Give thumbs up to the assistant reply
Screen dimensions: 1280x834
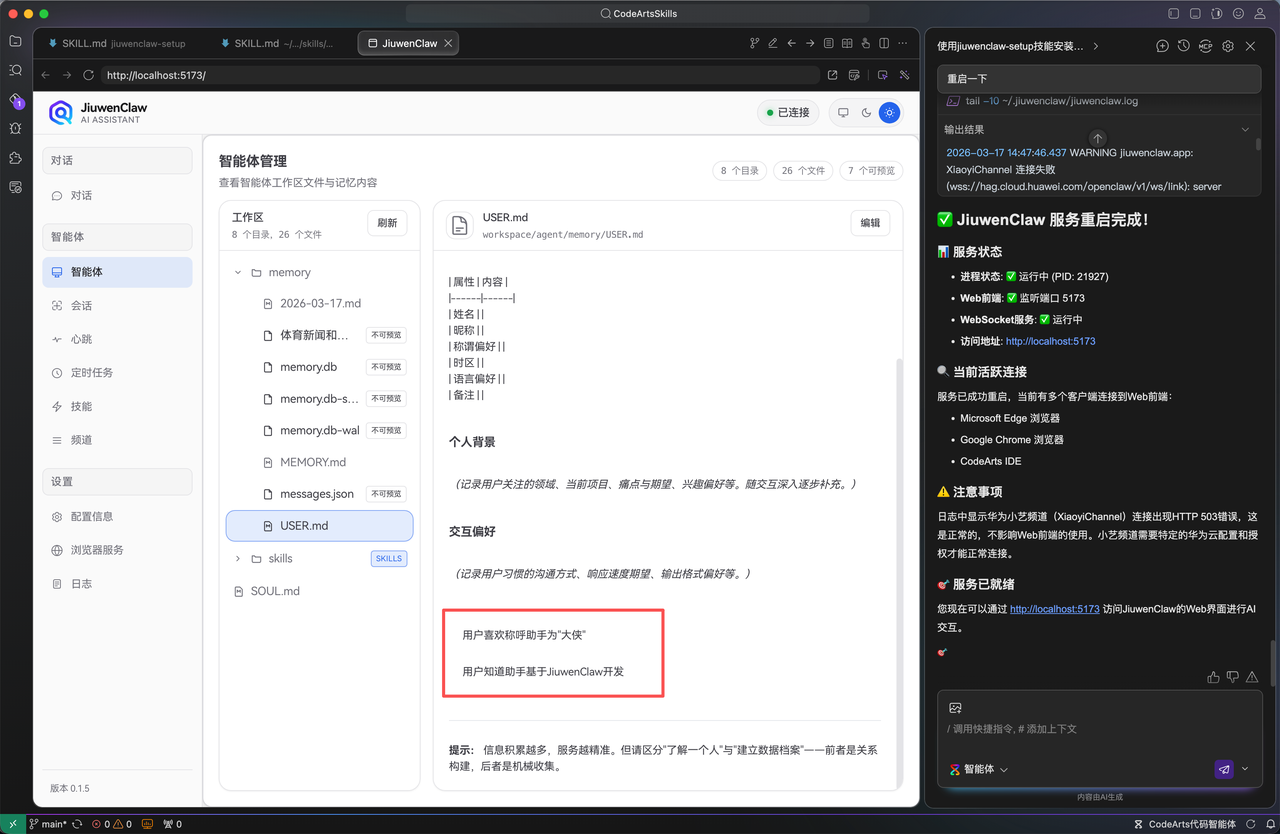(x=1213, y=677)
